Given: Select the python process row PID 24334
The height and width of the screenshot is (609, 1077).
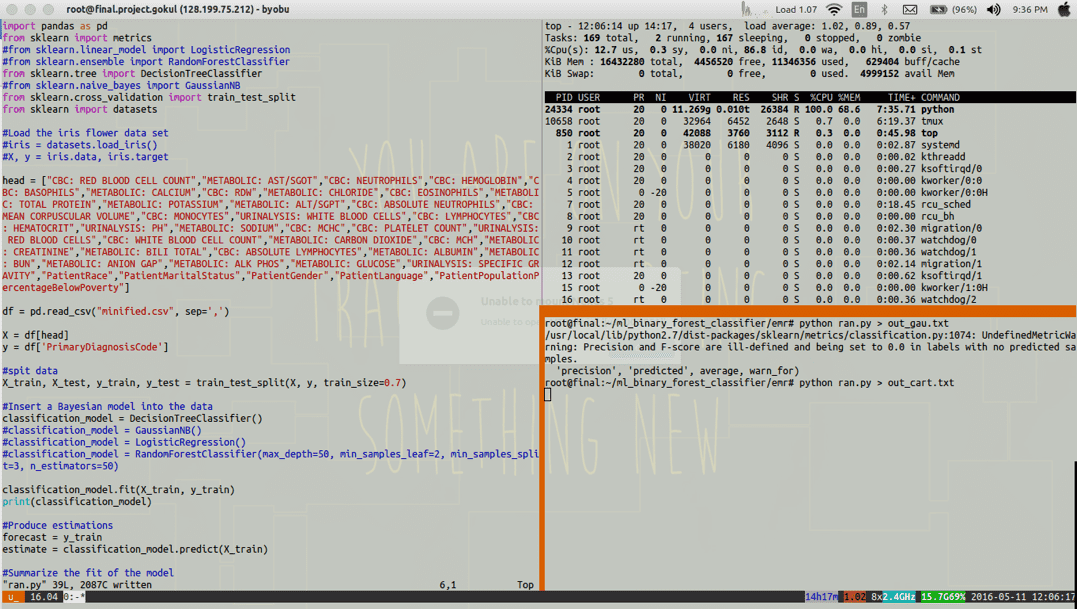Looking at the screenshot, I should 810,109.
